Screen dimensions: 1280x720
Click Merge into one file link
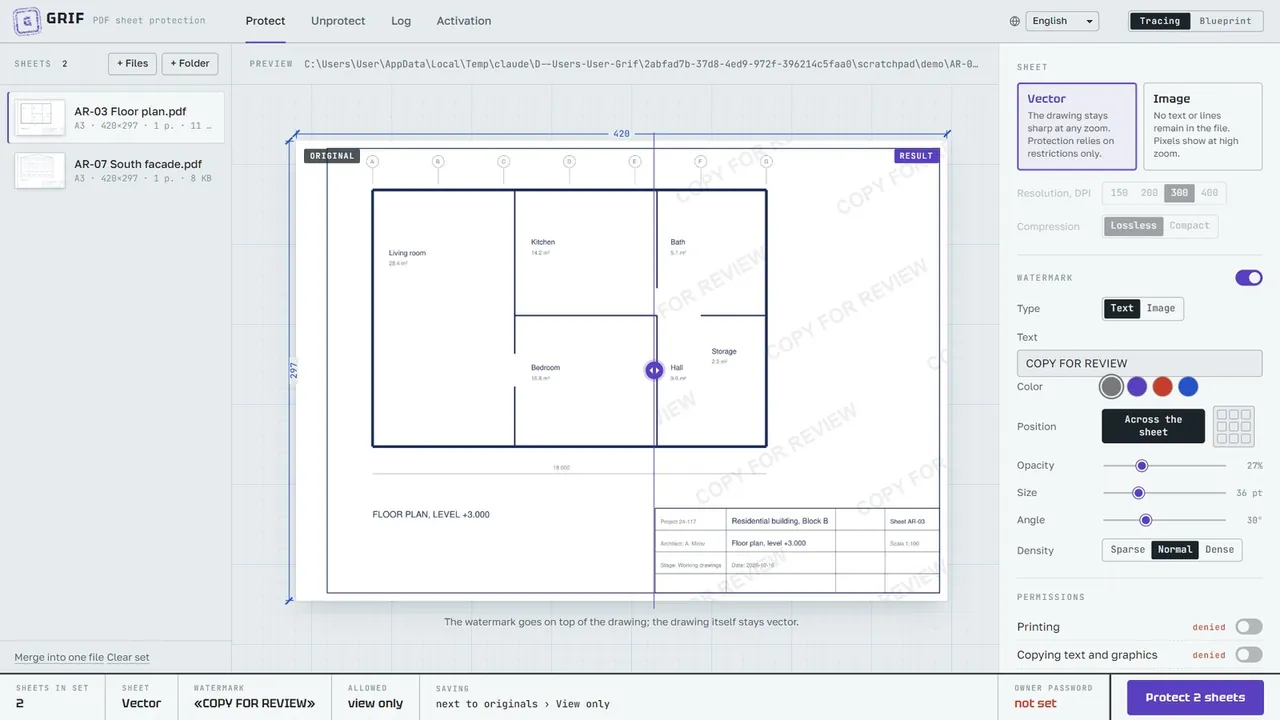59,658
